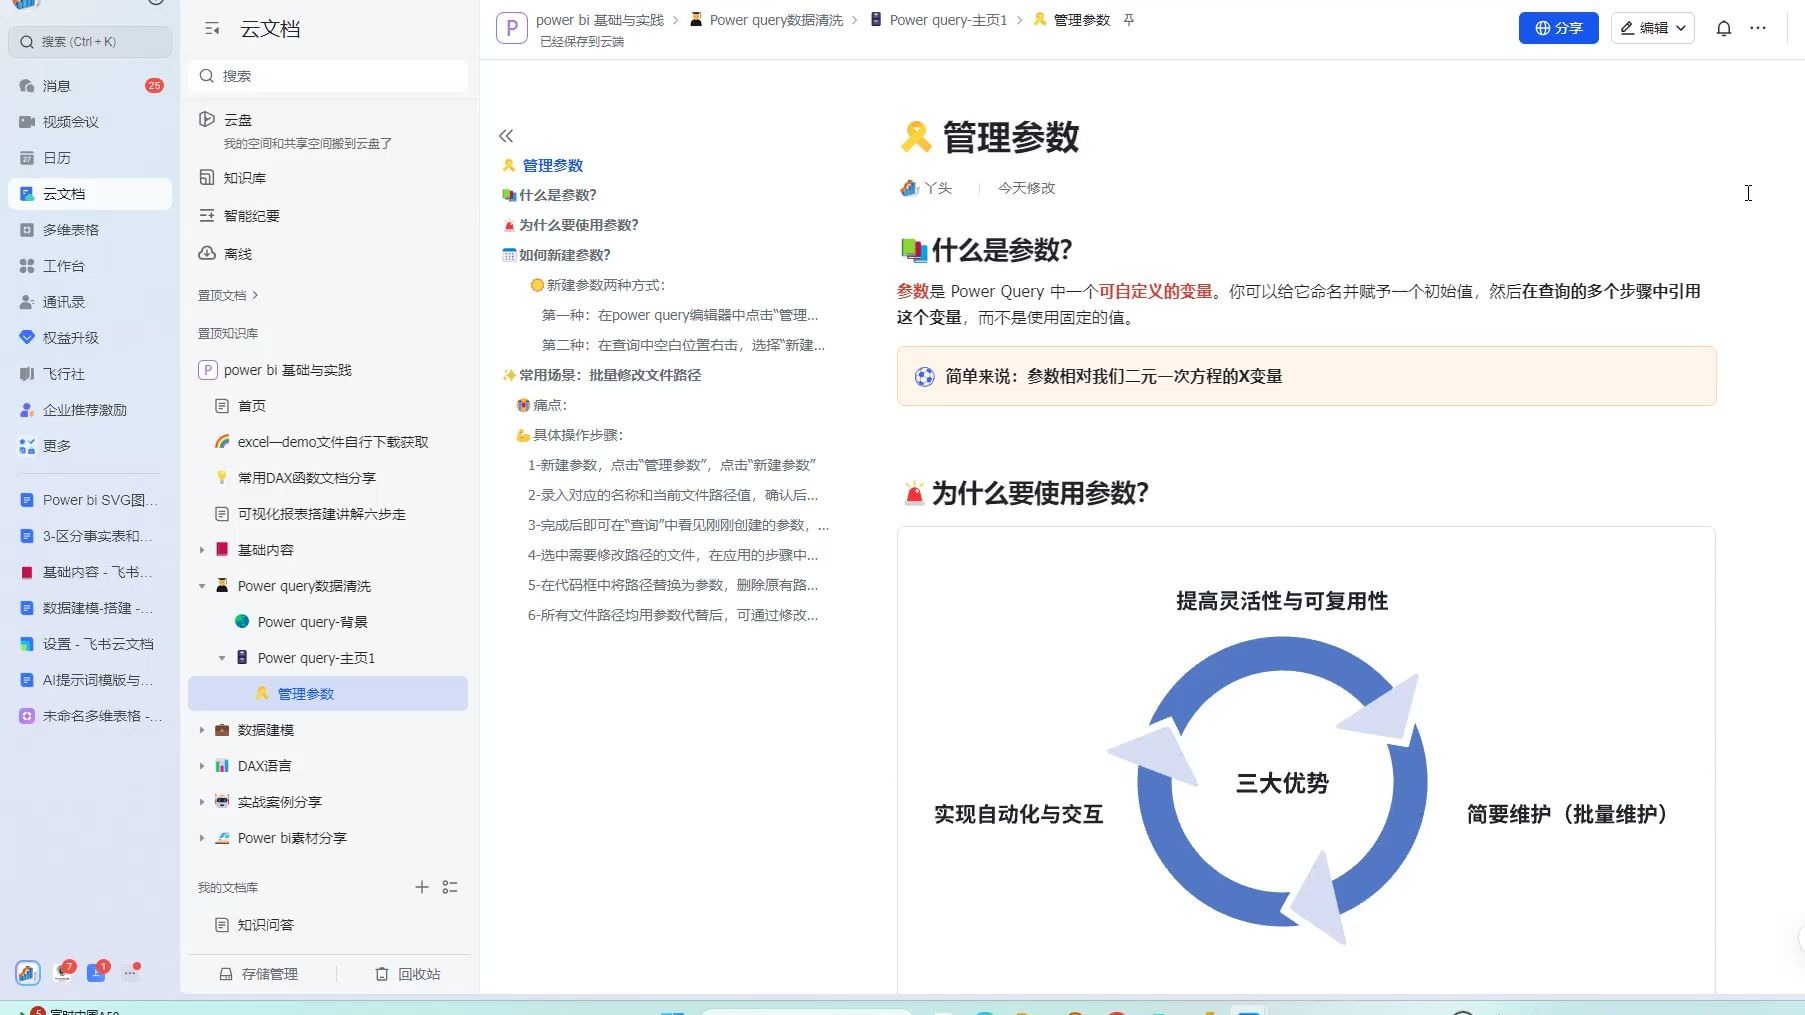Open 通讯录 contacts

[90, 302]
